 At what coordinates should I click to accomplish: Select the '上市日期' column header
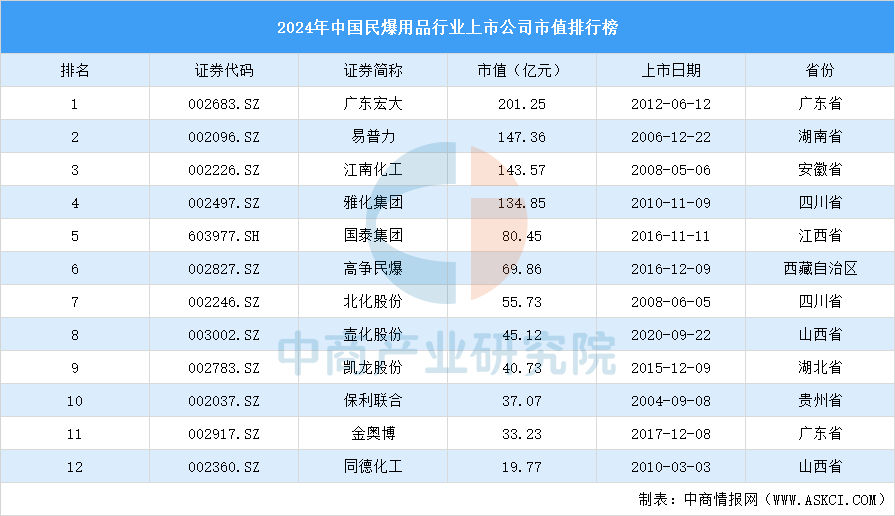(671, 70)
